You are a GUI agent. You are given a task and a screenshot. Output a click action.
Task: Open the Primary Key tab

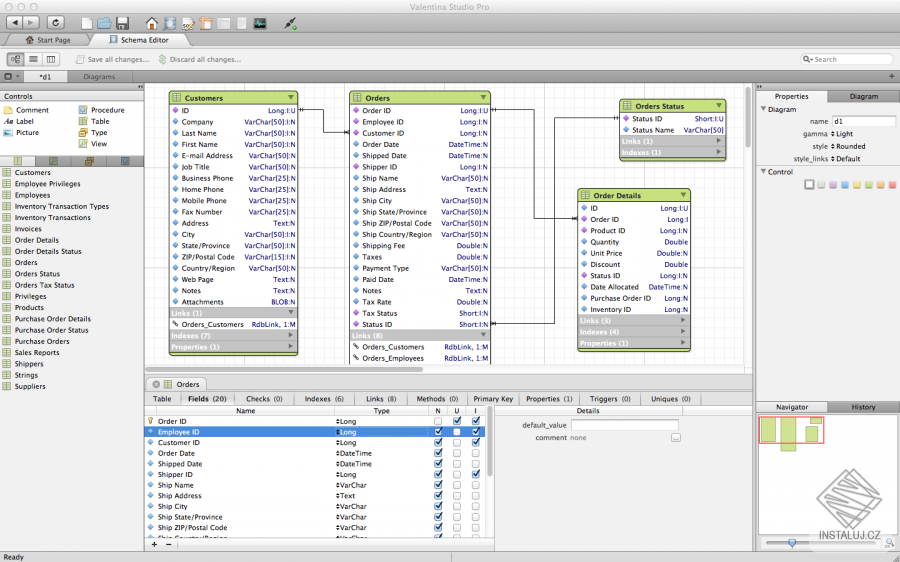492,399
